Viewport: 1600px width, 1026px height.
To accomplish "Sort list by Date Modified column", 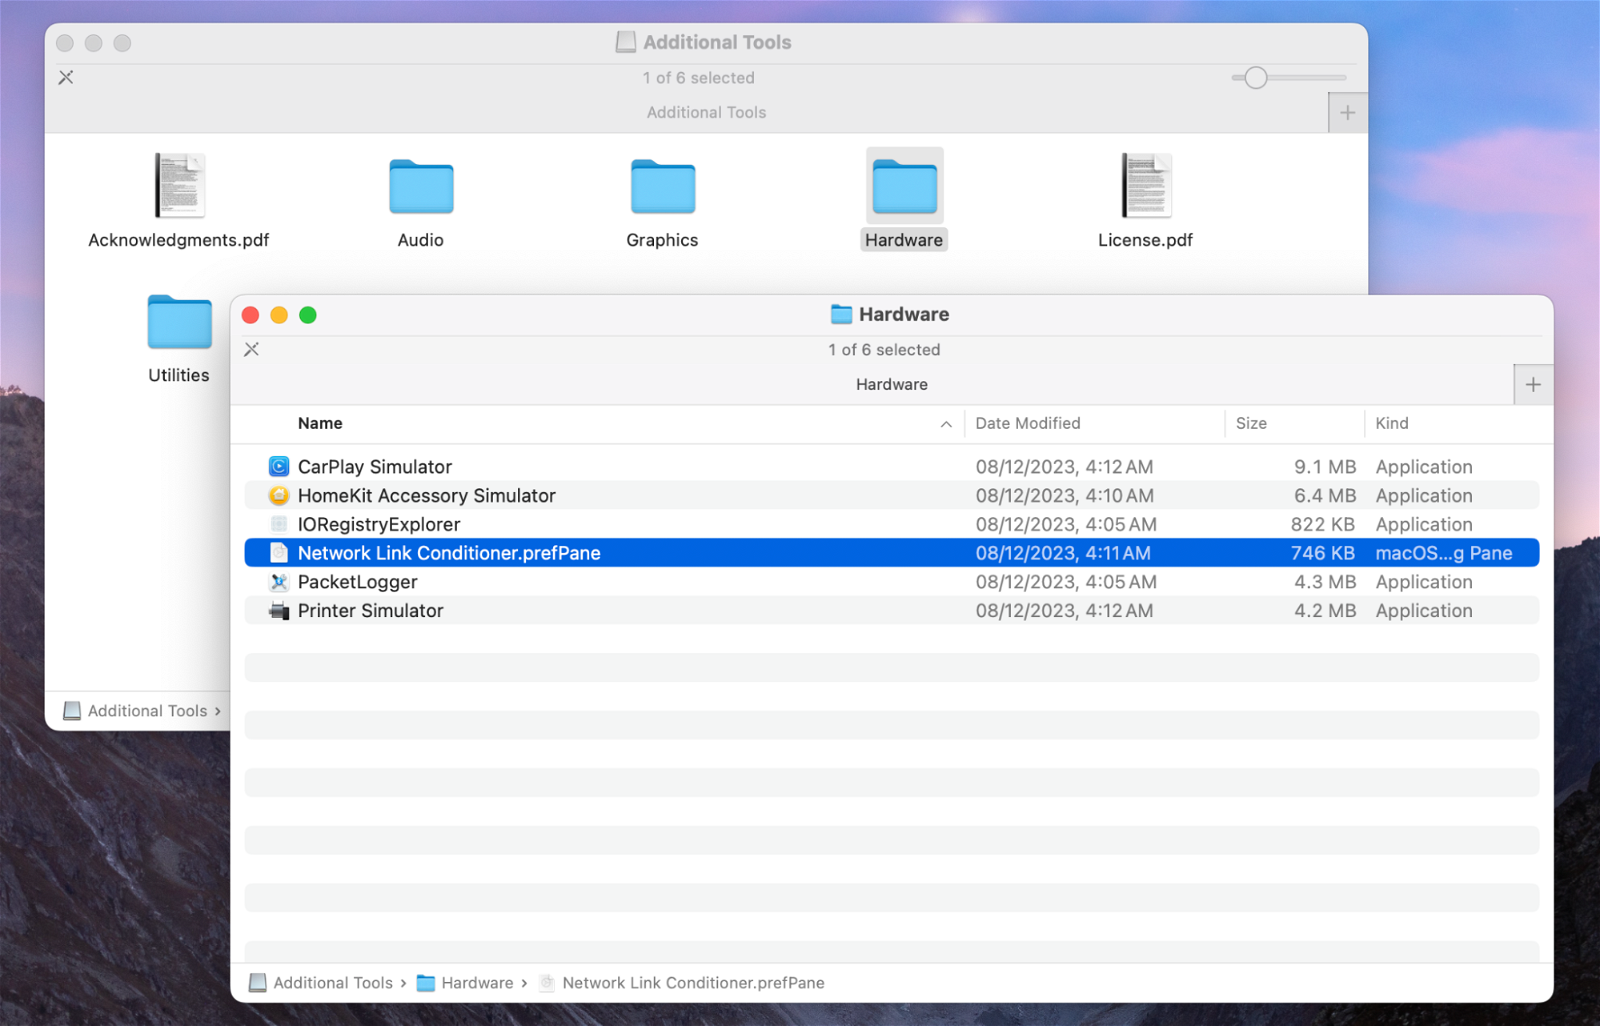I will (1028, 424).
